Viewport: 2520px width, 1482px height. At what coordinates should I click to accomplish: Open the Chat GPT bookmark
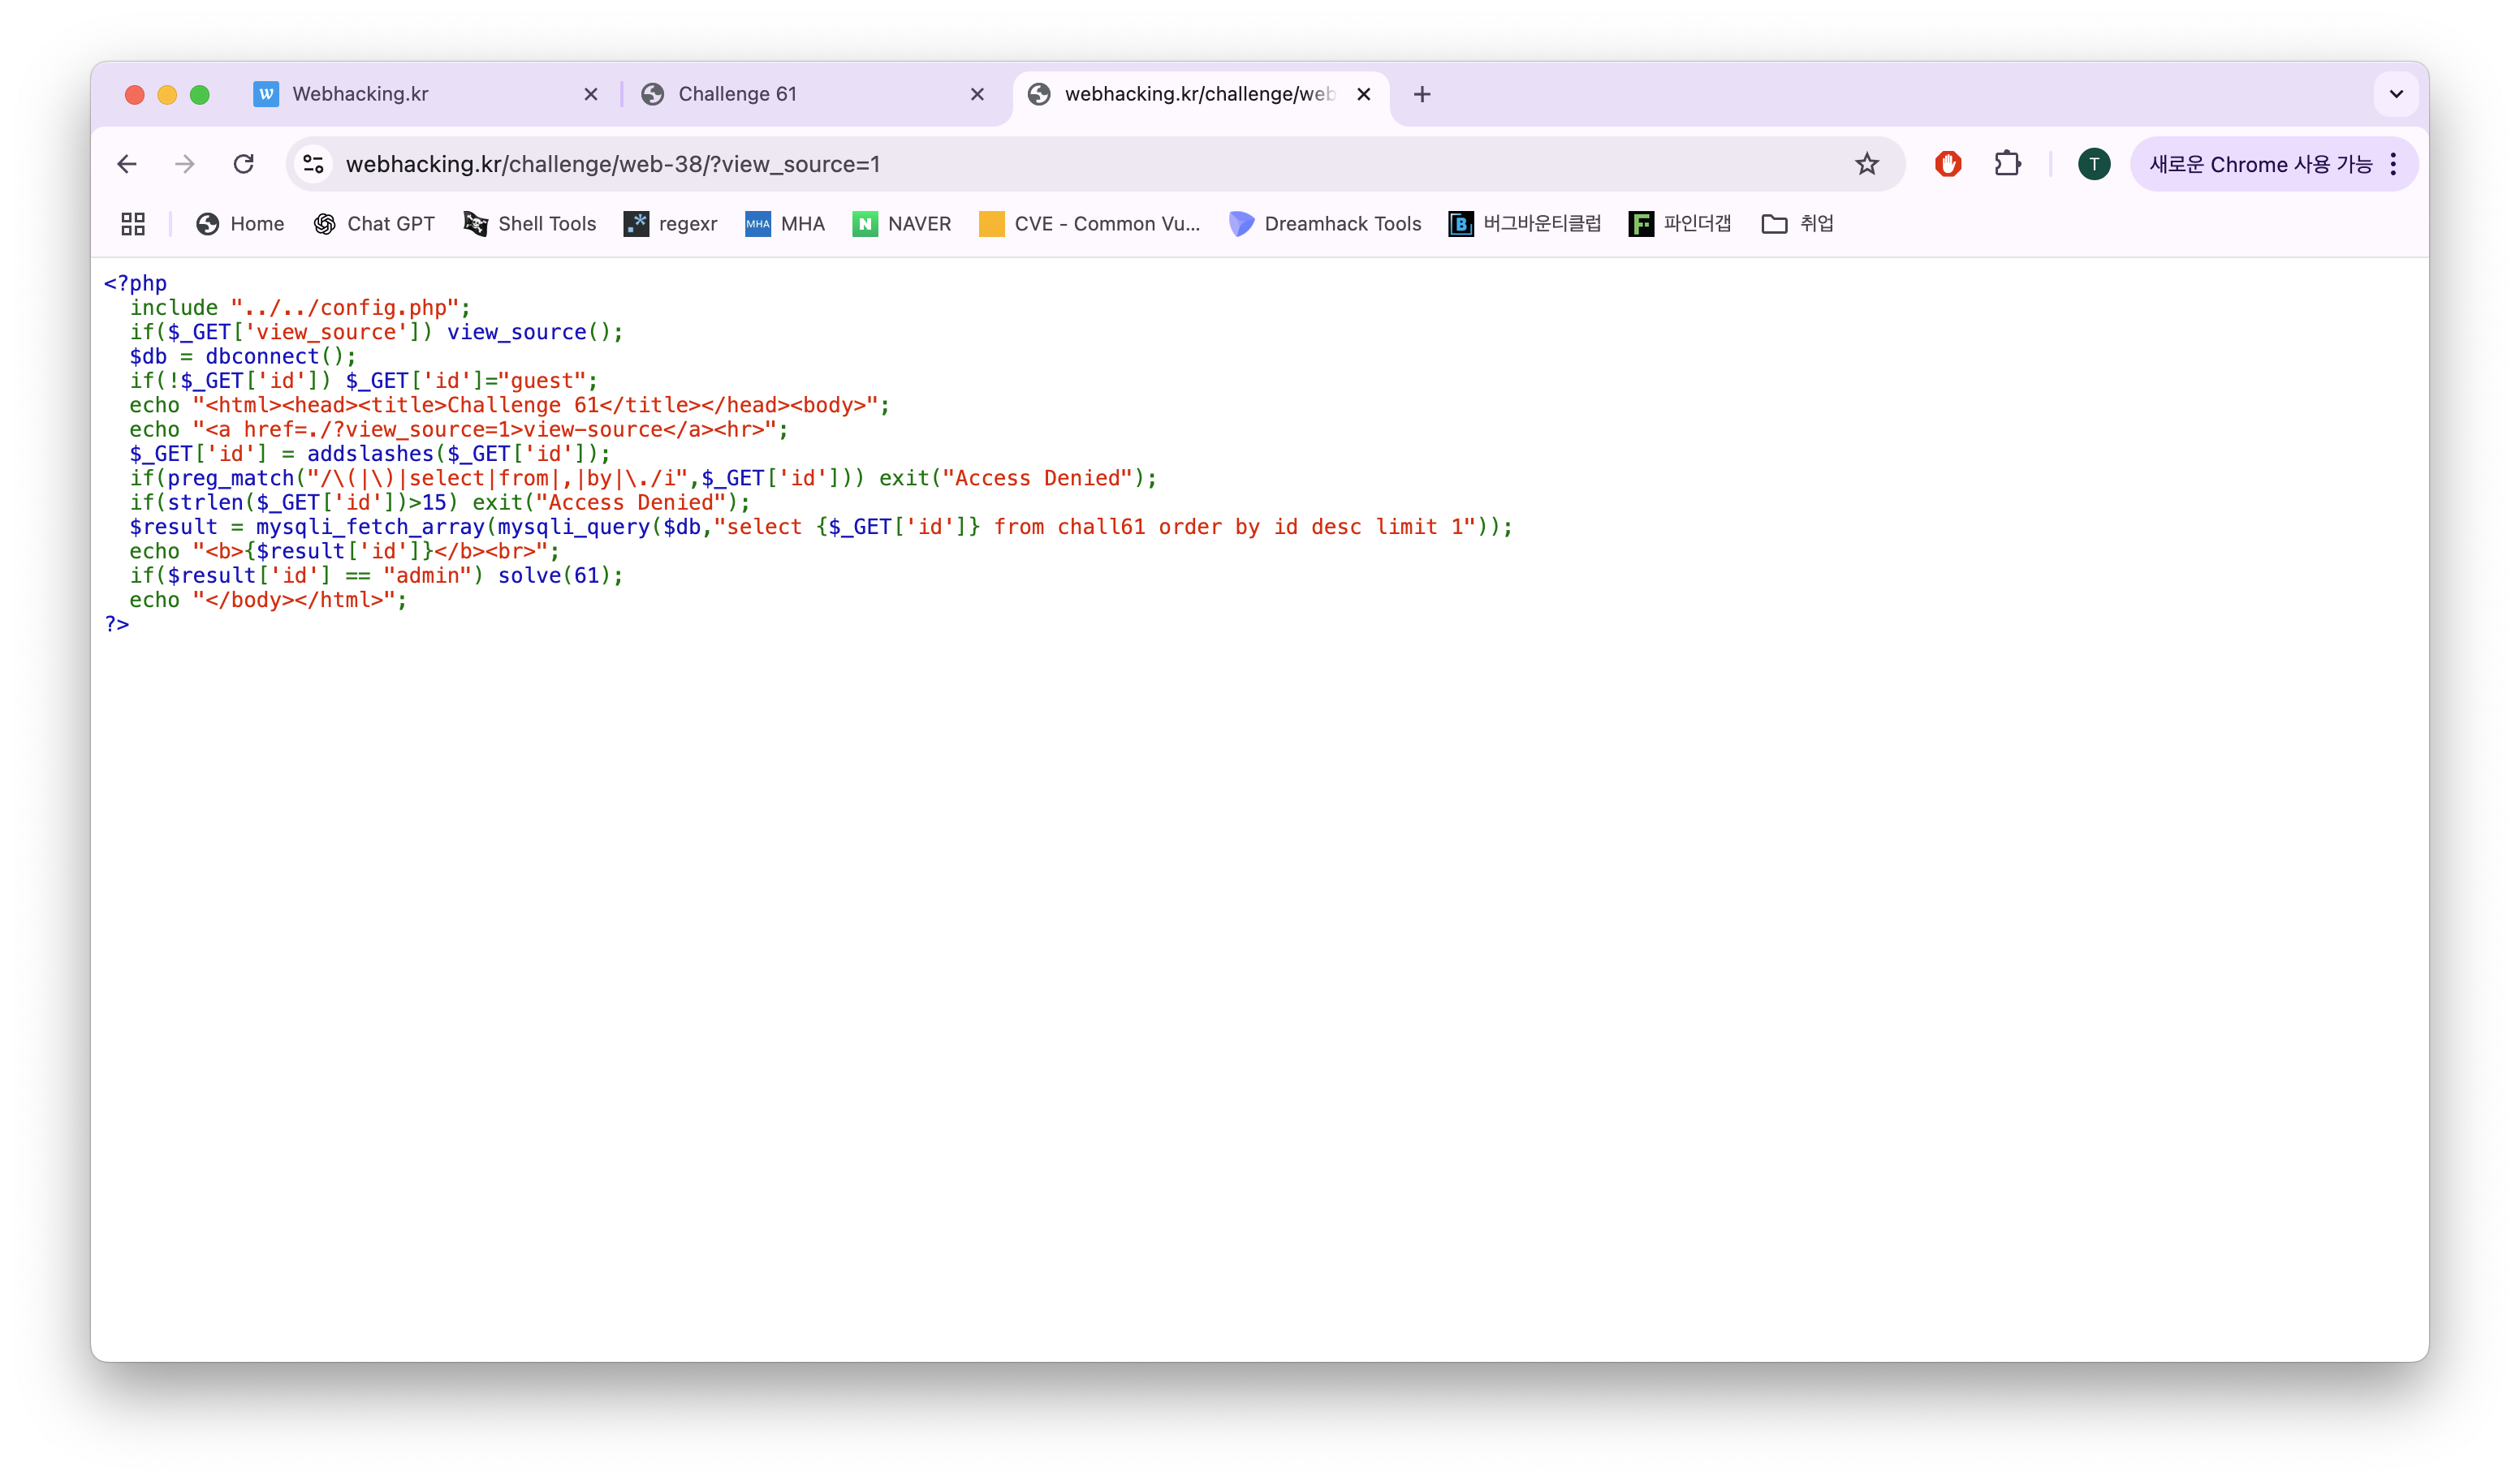point(375,224)
